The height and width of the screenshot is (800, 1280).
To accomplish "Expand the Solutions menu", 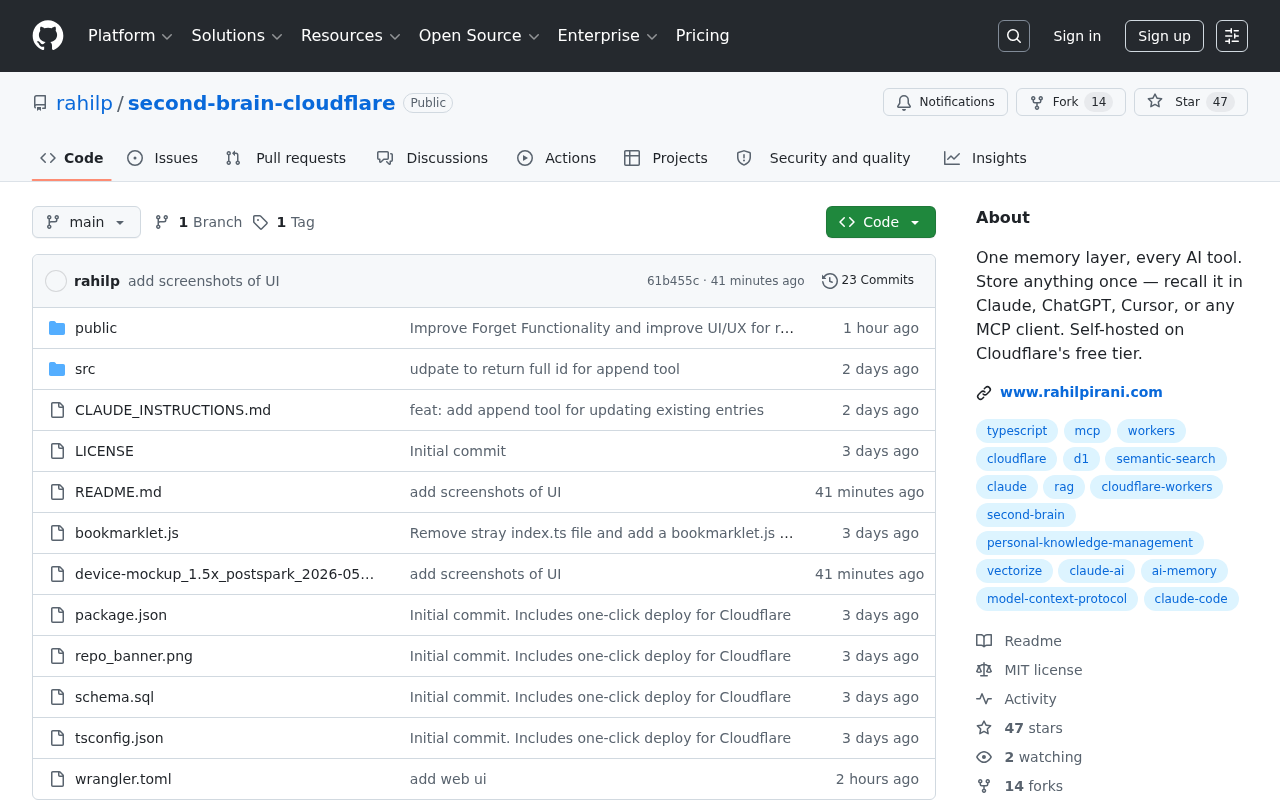I will click(237, 36).
